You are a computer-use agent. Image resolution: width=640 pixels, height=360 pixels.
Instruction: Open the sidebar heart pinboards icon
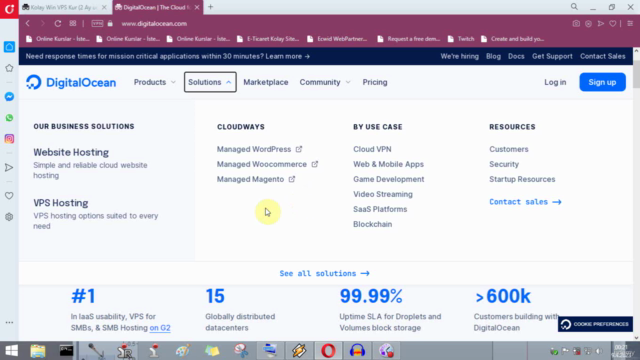pos(9,196)
